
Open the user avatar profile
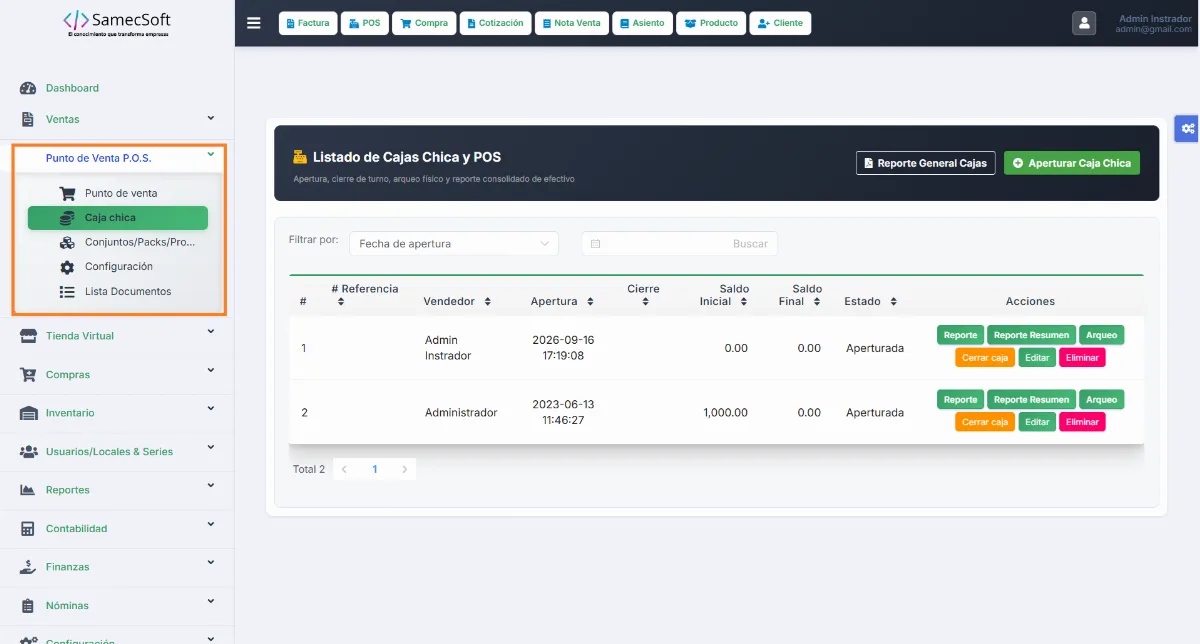1084,23
